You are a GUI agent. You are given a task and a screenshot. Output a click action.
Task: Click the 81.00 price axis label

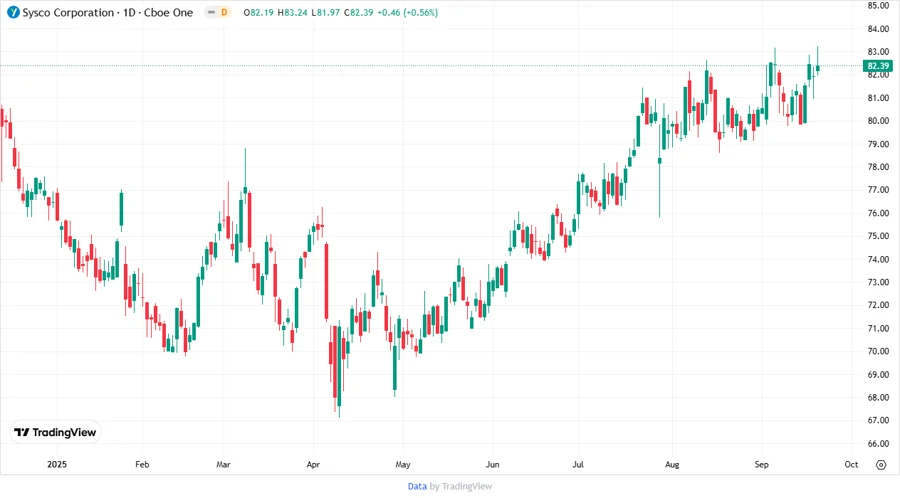coord(878,98)
